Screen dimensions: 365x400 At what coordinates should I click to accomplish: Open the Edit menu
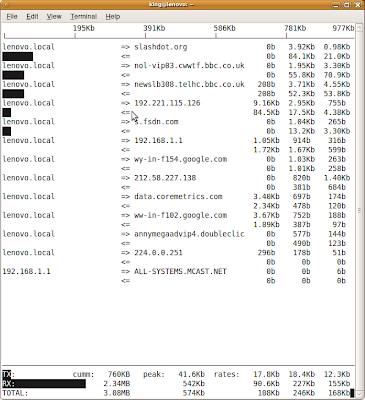click(32, 16)
